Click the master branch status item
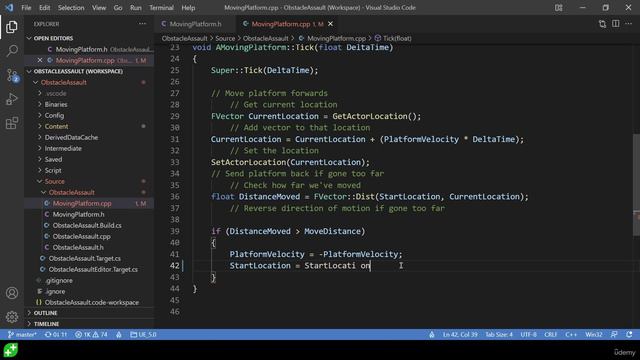 (x=22, y=335)
